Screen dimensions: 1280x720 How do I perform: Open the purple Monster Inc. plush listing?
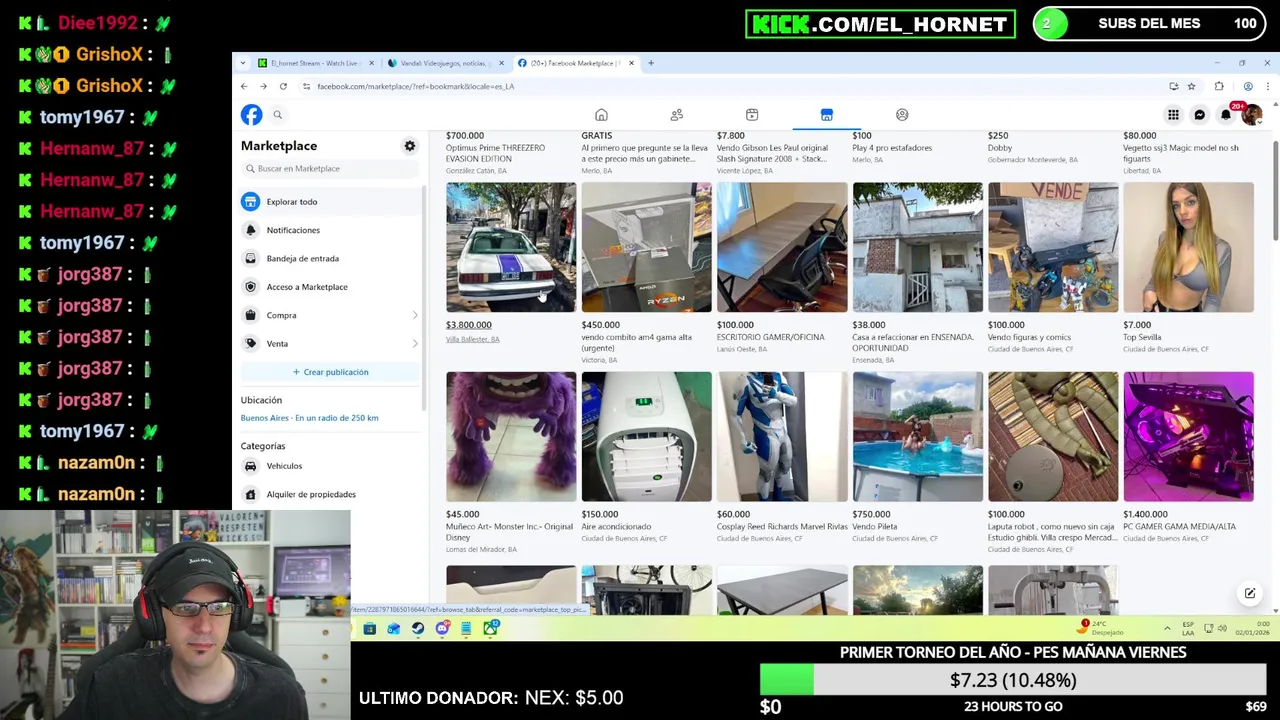[x=511, y=437]
